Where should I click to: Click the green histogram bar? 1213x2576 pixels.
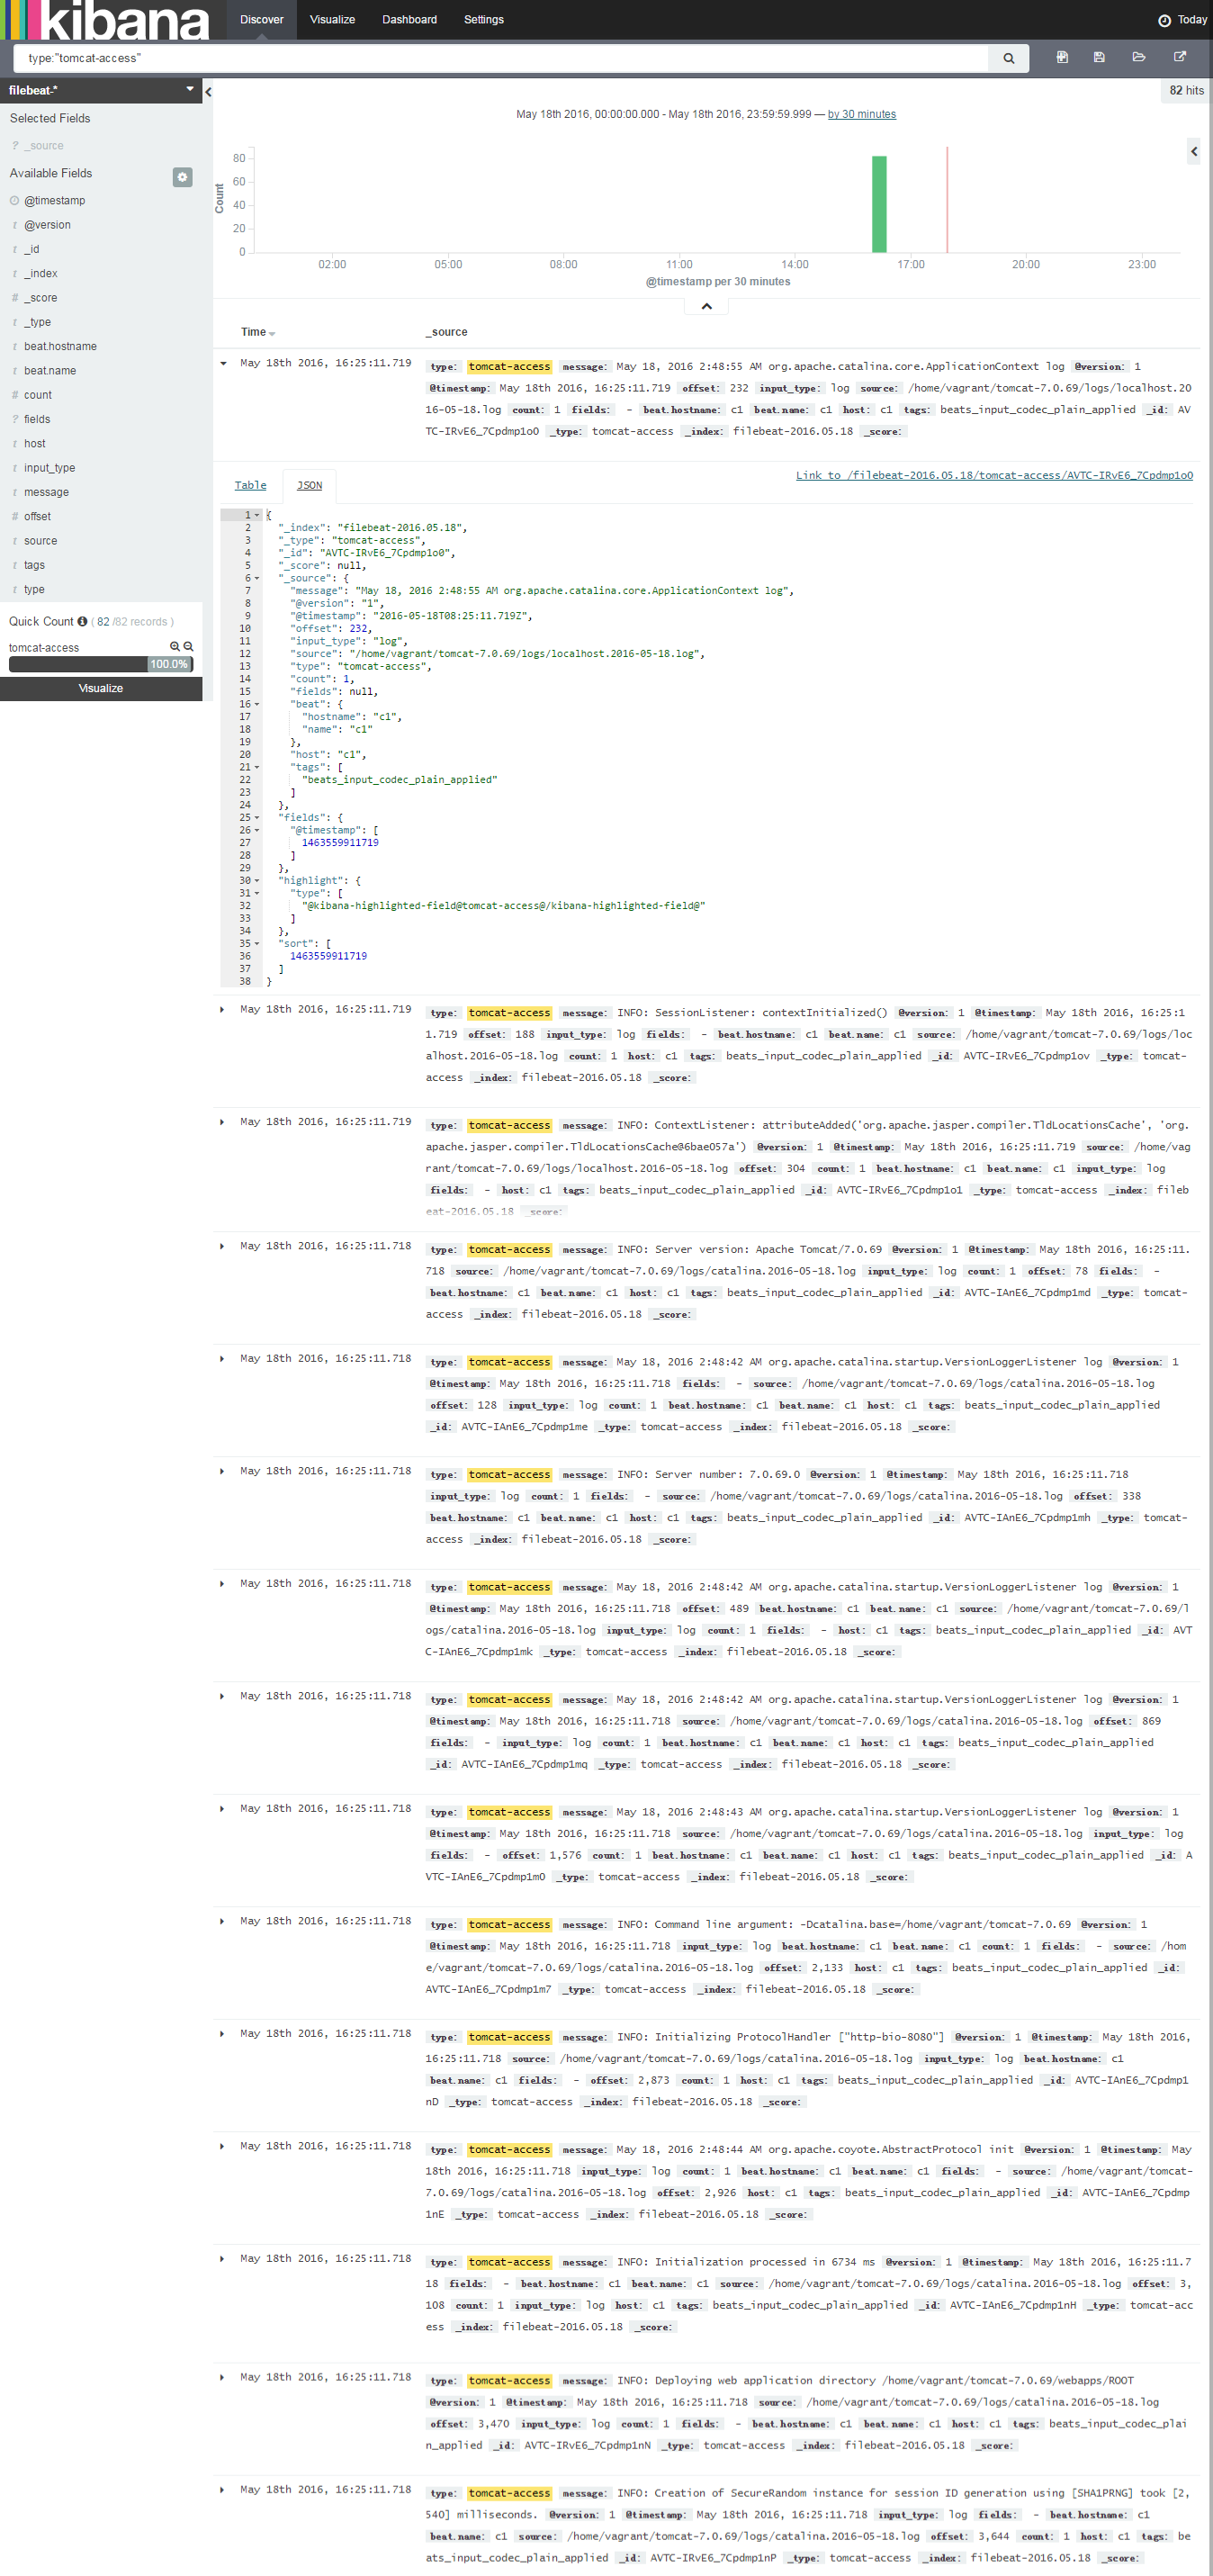pyautogui.click(x=879, y=204)
